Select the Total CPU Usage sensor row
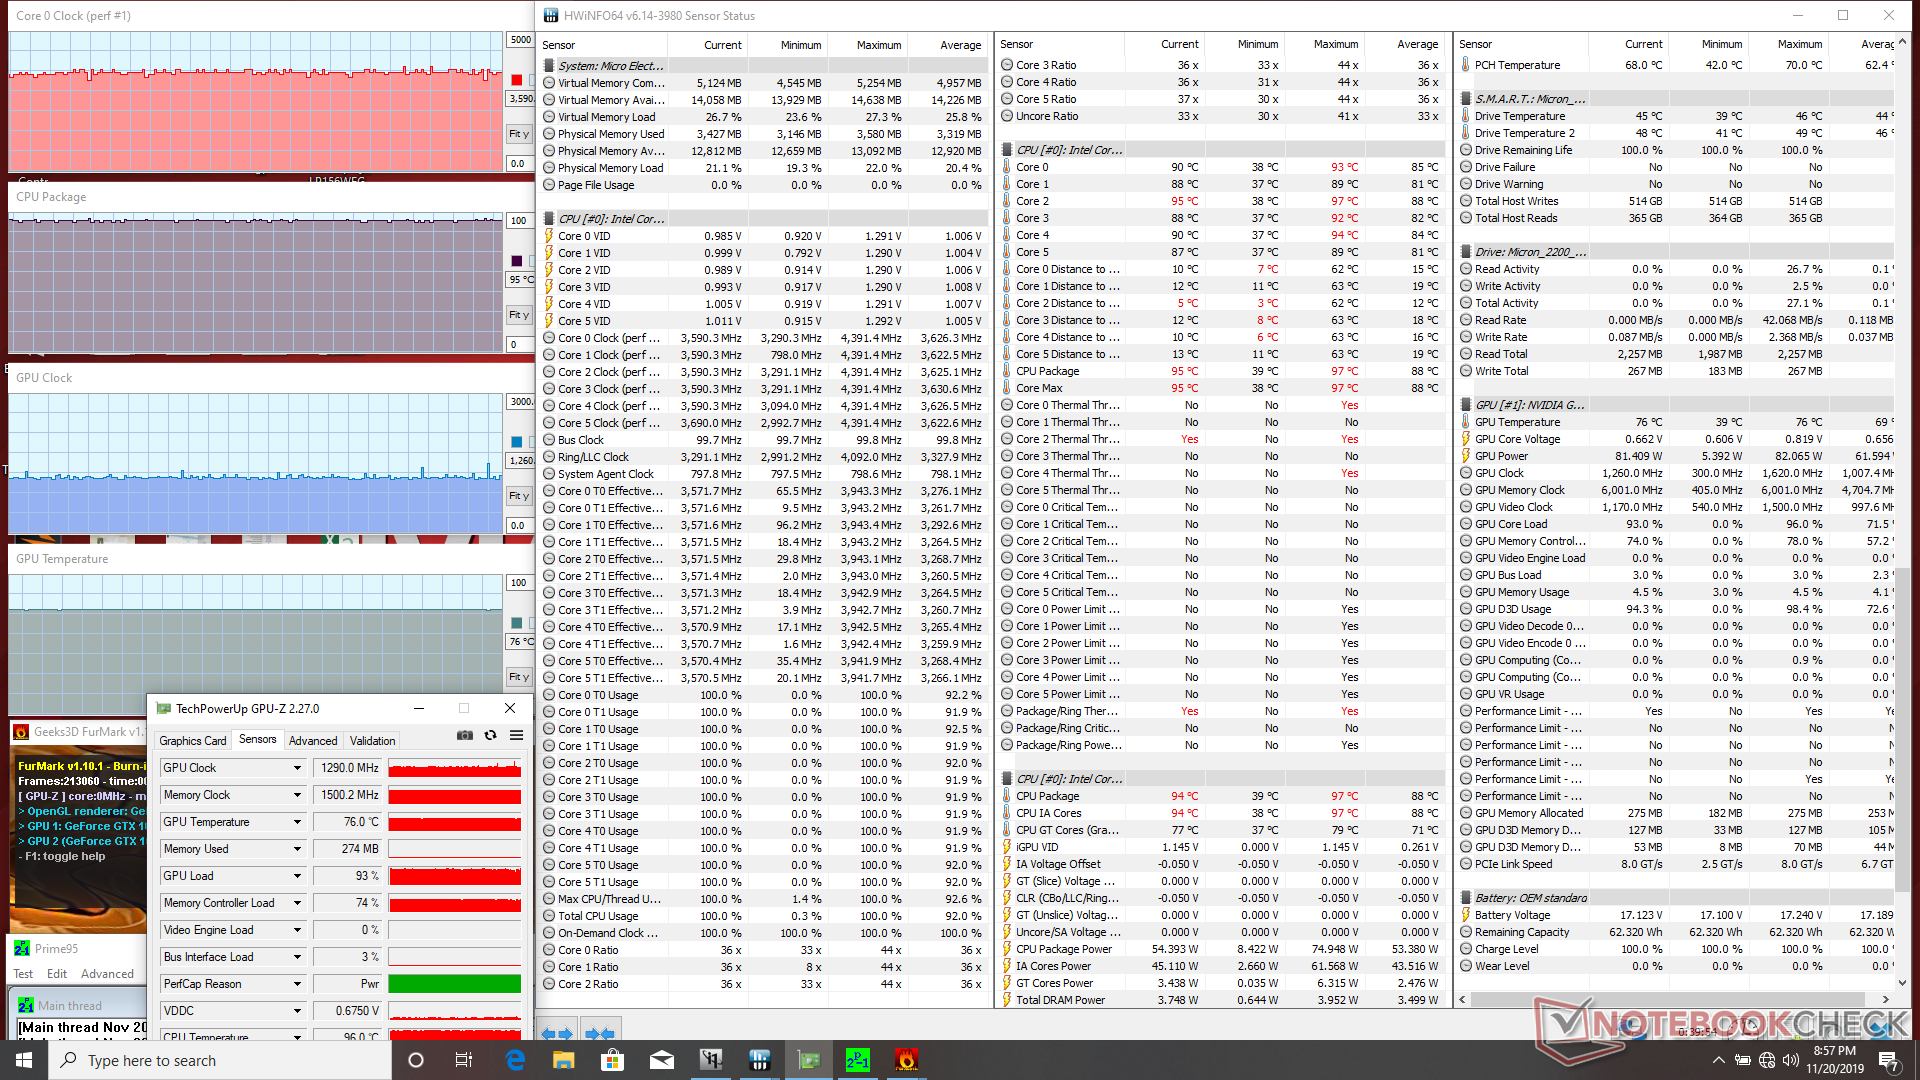 tap(764, 916)
